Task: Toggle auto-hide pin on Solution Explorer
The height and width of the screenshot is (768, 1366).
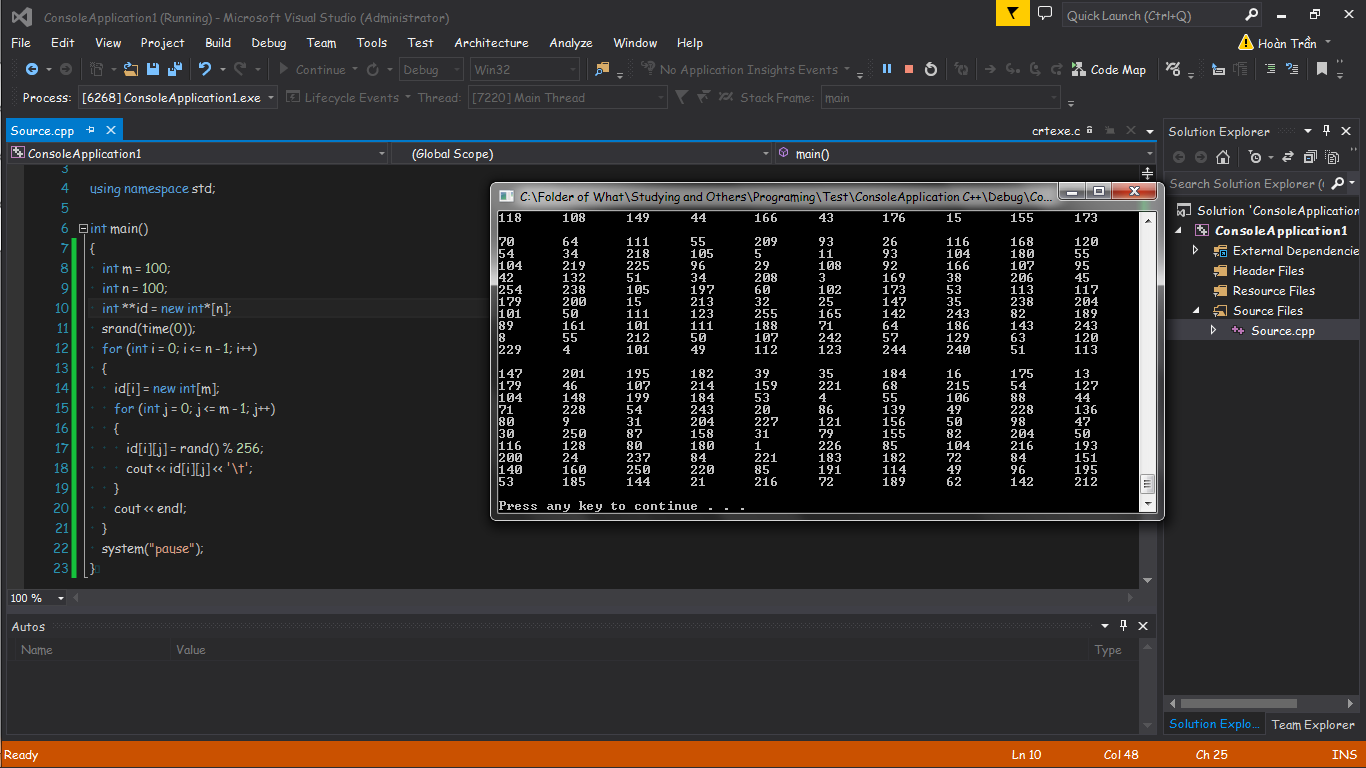Action: [1327, 131]
